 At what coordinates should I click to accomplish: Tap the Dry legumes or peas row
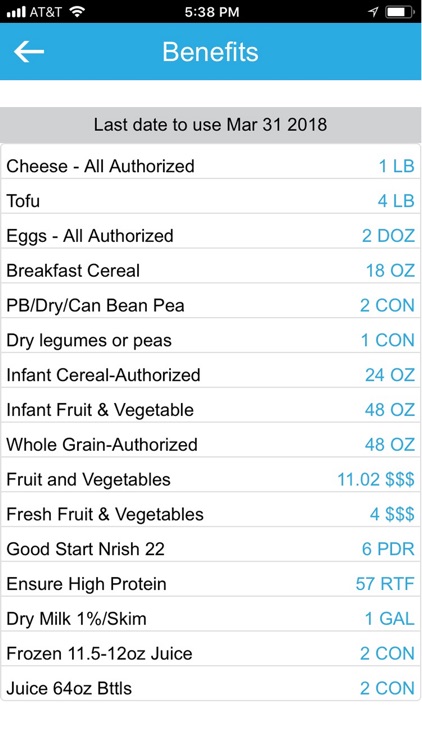[211, 341]
